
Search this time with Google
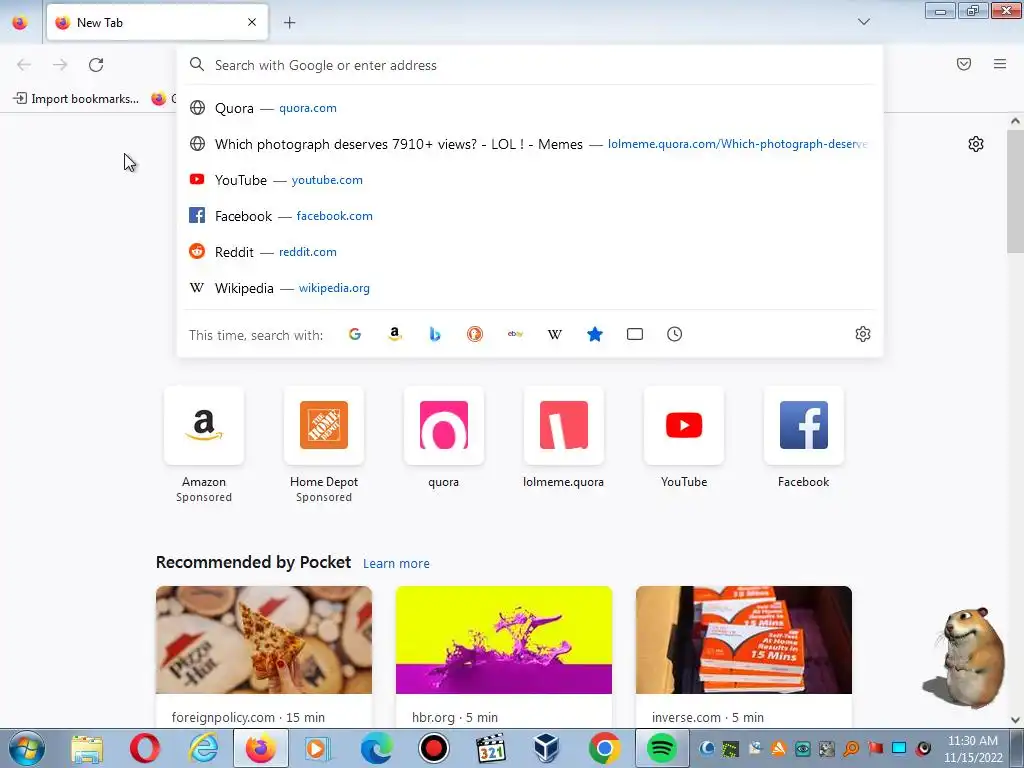point(355,334)
